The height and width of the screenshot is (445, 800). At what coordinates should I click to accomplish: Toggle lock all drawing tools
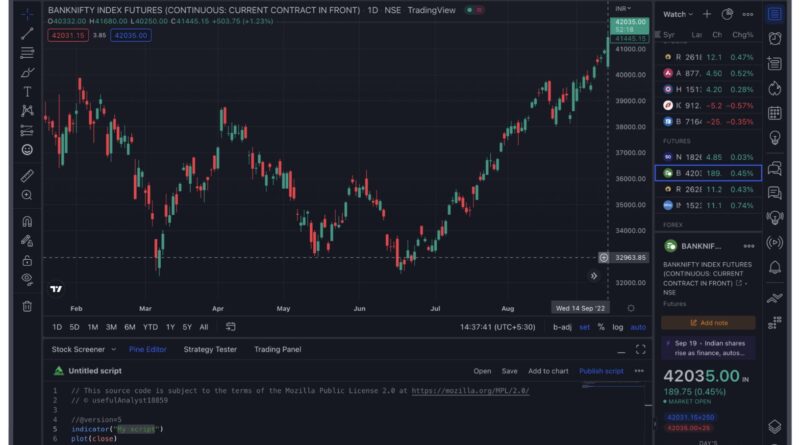coord(27,260)
